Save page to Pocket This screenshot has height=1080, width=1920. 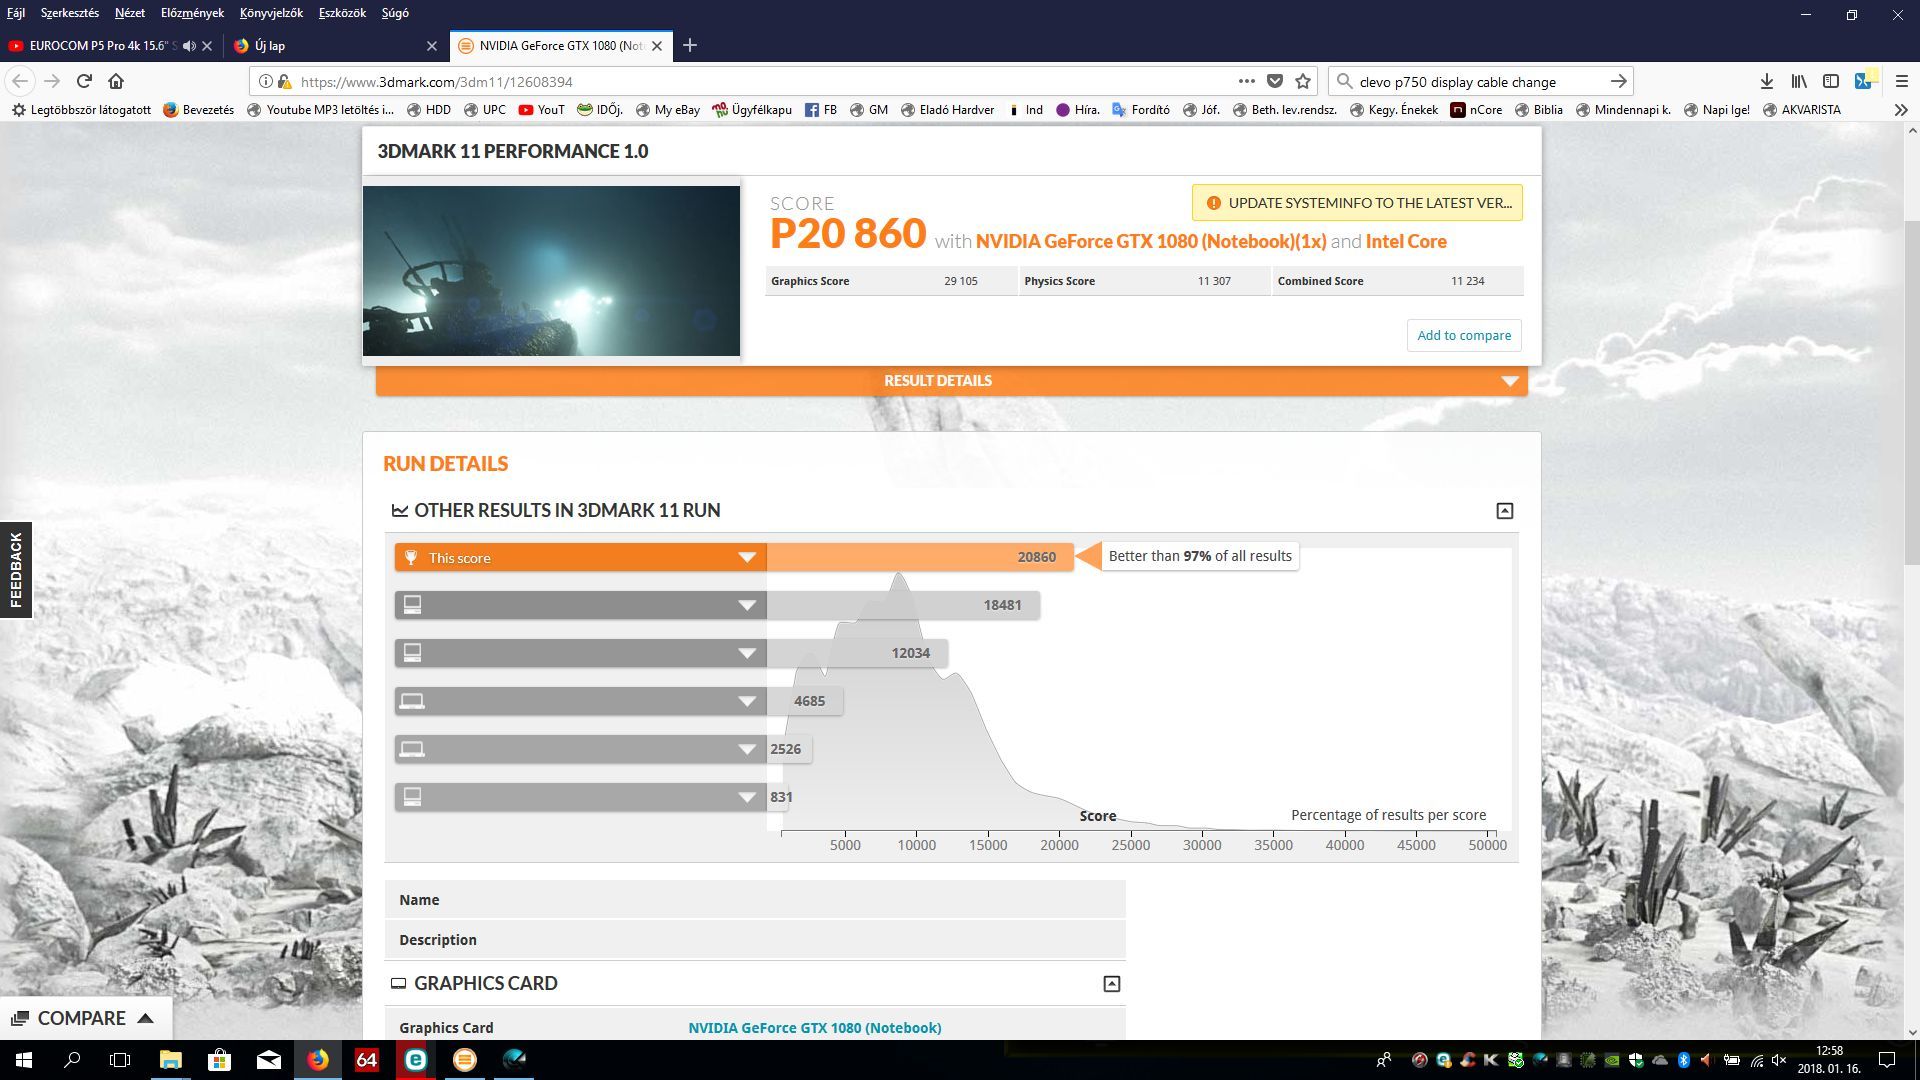pos(1275,81)
